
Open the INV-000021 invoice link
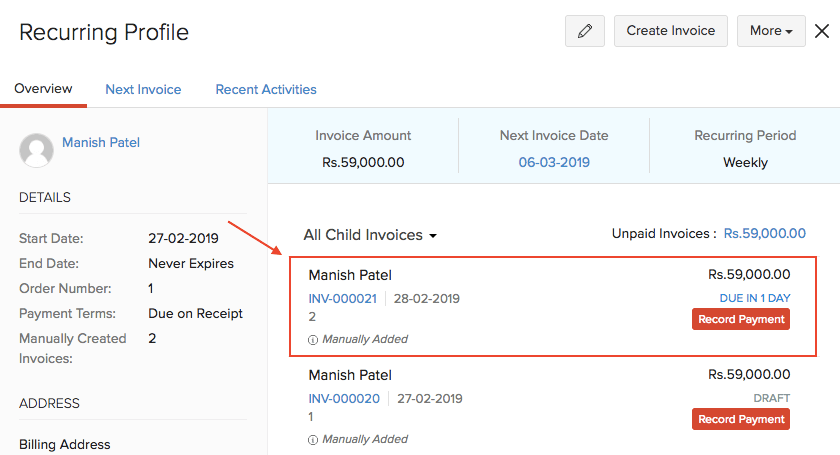(342, 298)
